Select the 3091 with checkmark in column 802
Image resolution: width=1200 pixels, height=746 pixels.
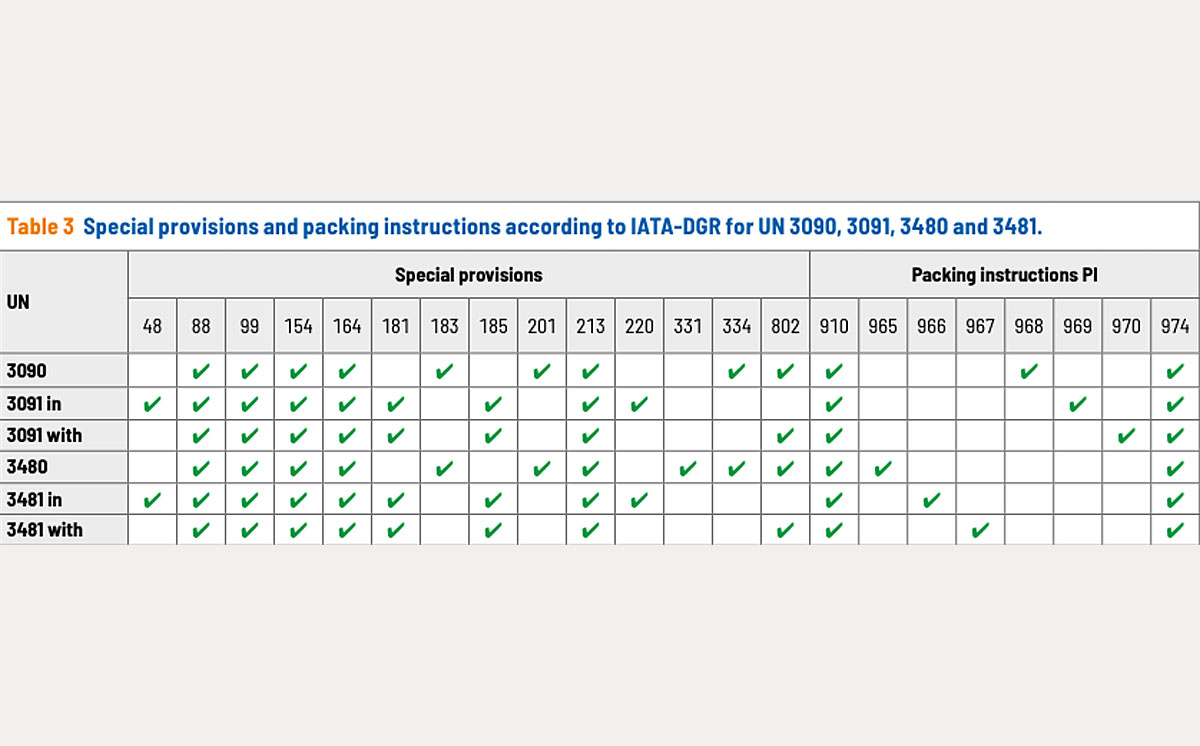point(785,436)
